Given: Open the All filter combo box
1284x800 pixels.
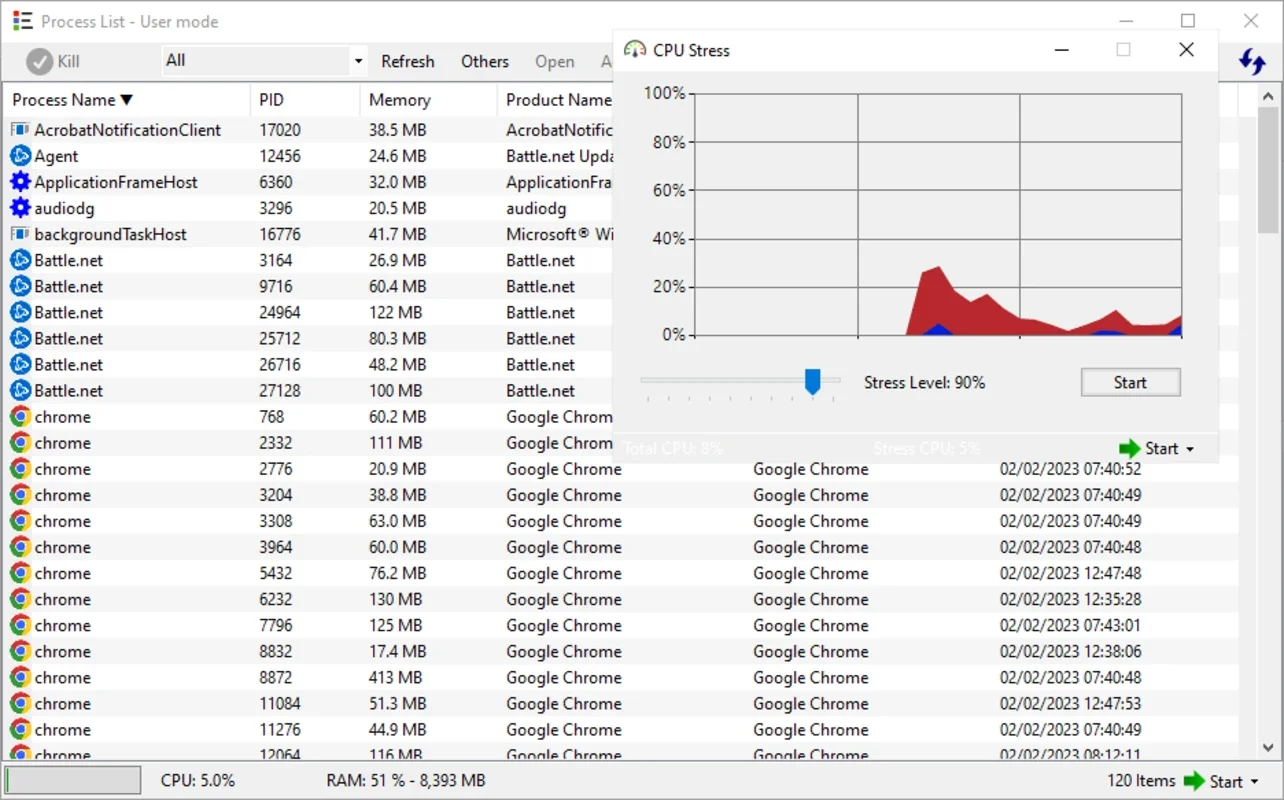Looking at the screenshot, I should point(265,61).
